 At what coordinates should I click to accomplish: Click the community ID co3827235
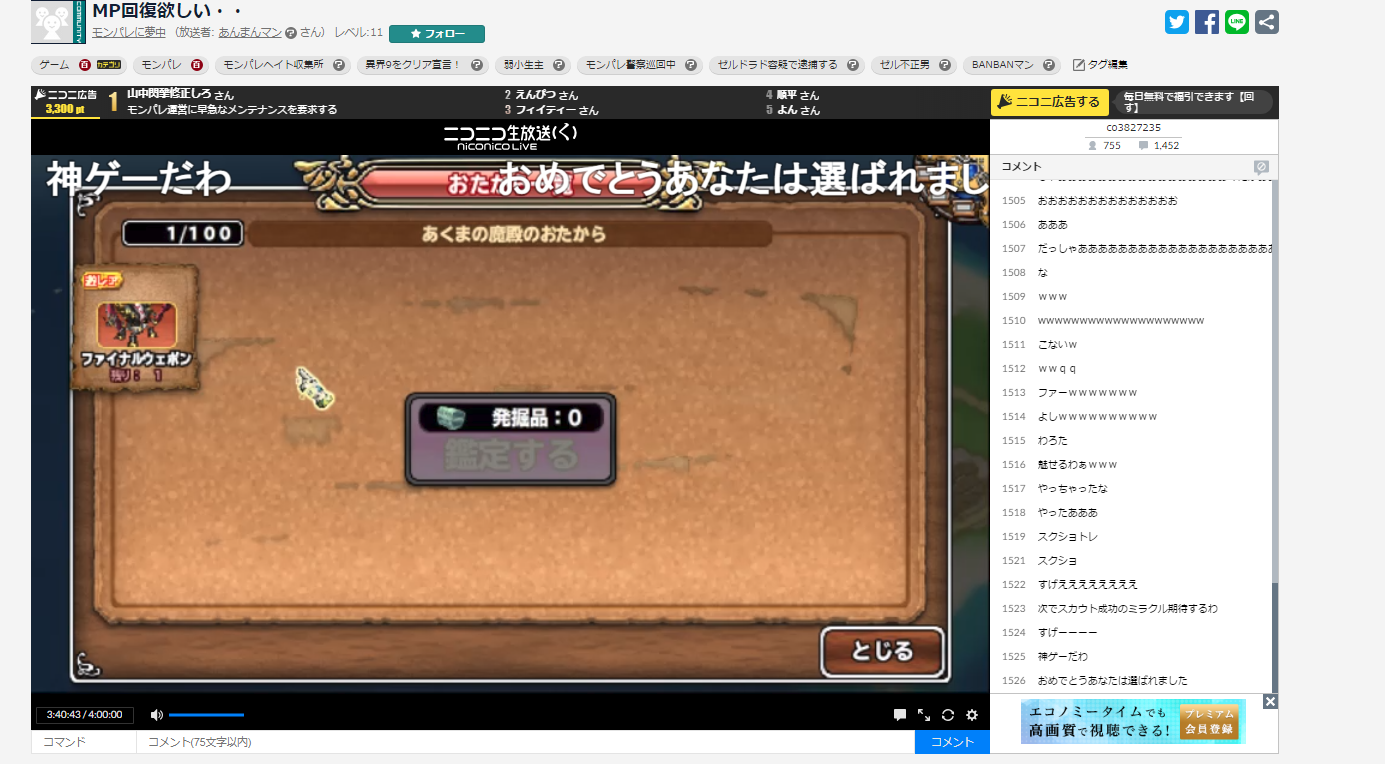coord(1134,128)
